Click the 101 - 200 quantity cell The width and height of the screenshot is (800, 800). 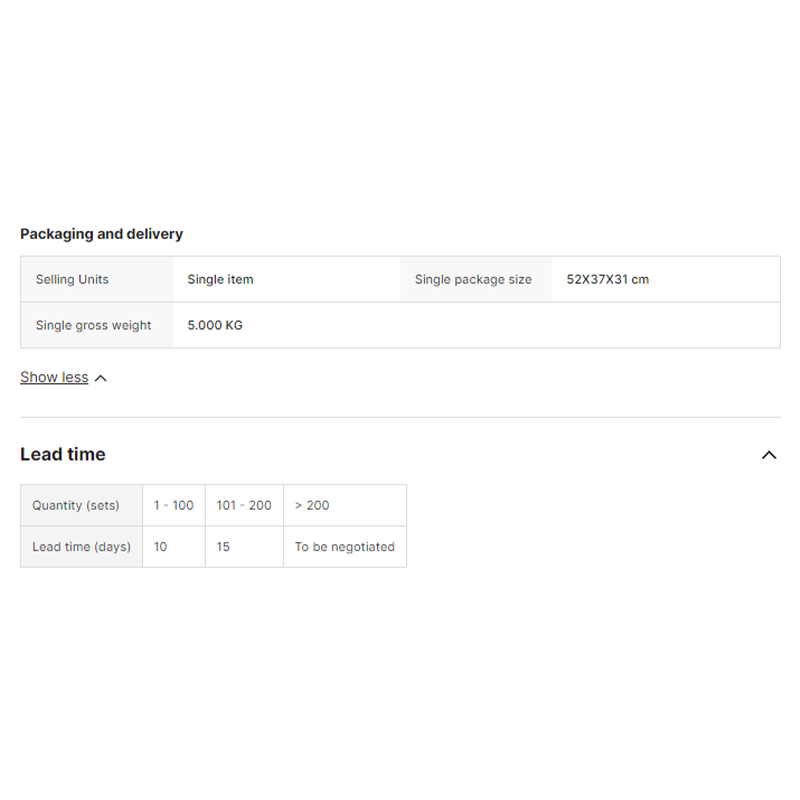point(244,505)
